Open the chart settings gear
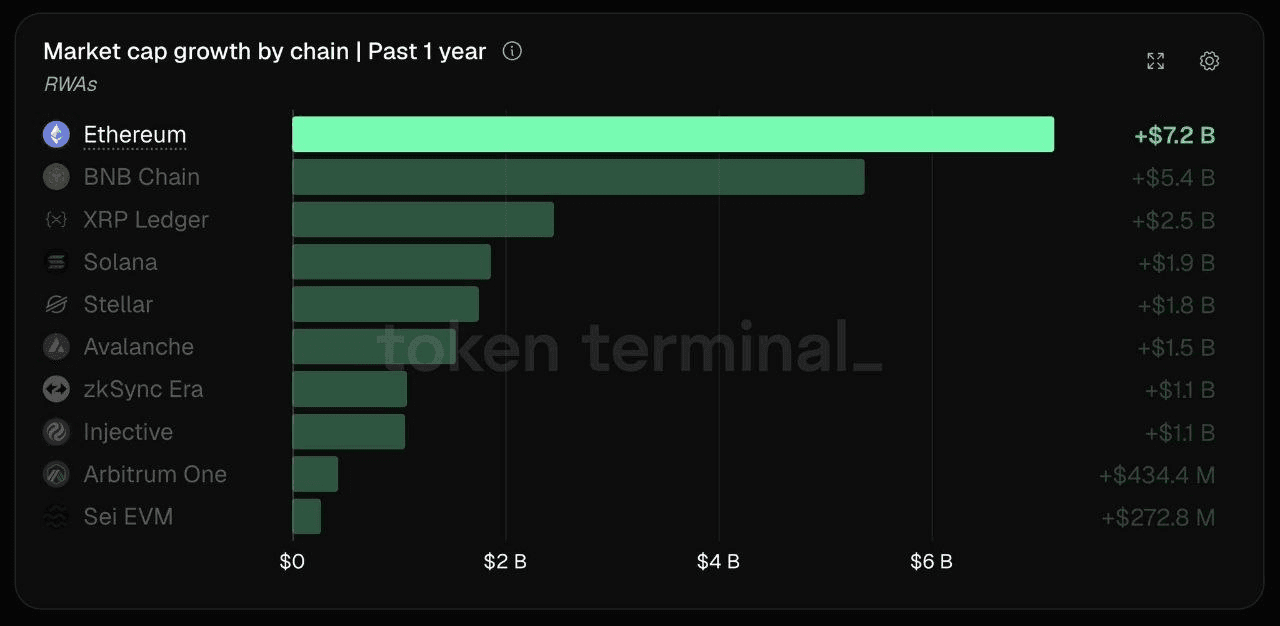This screenshot has height=626, width=1280. 1209,61
